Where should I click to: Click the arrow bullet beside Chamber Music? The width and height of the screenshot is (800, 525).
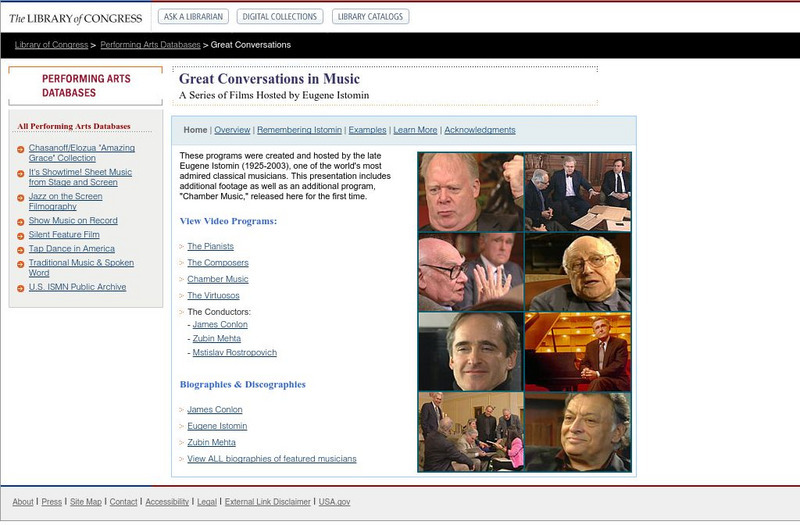(182, 280)
